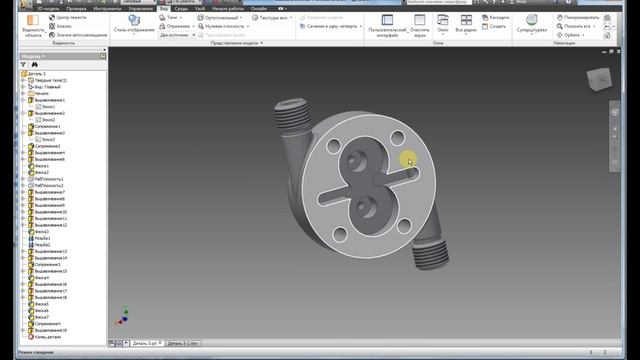This screenshot has height=360, width=640.
Task: Expand the Начало folder node
Action: 23,93
